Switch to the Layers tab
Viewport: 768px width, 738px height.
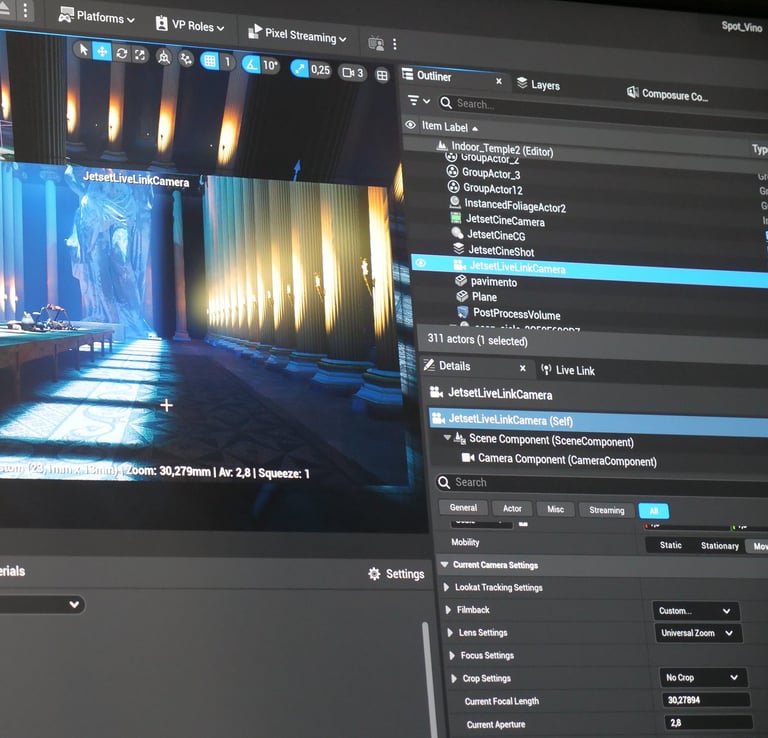pyautogui.click(x=539, y=84)
